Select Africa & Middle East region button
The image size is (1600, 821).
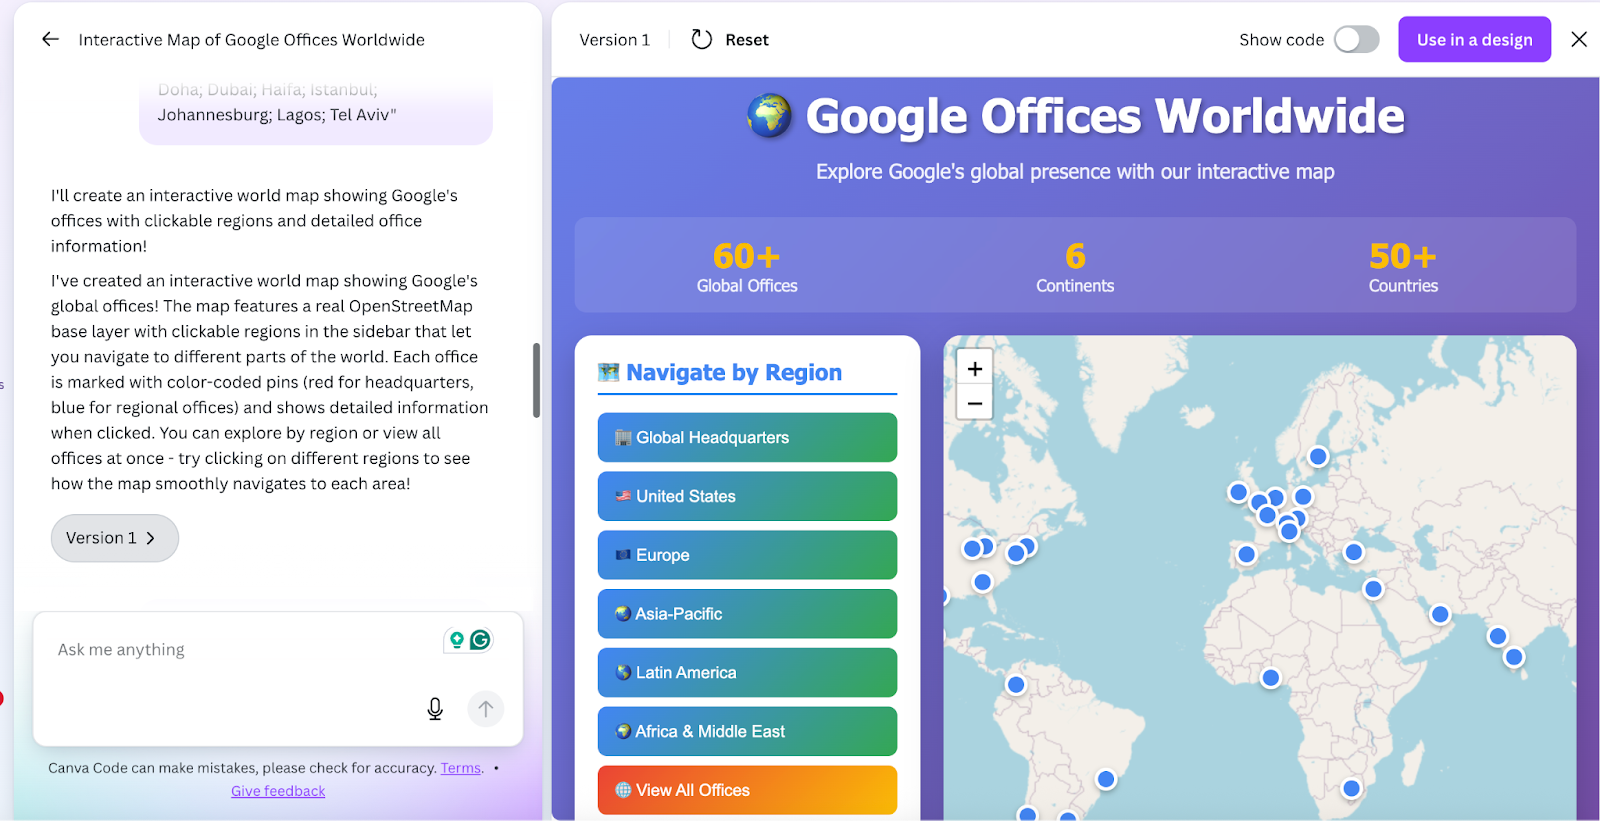click(x=747, y=731)
